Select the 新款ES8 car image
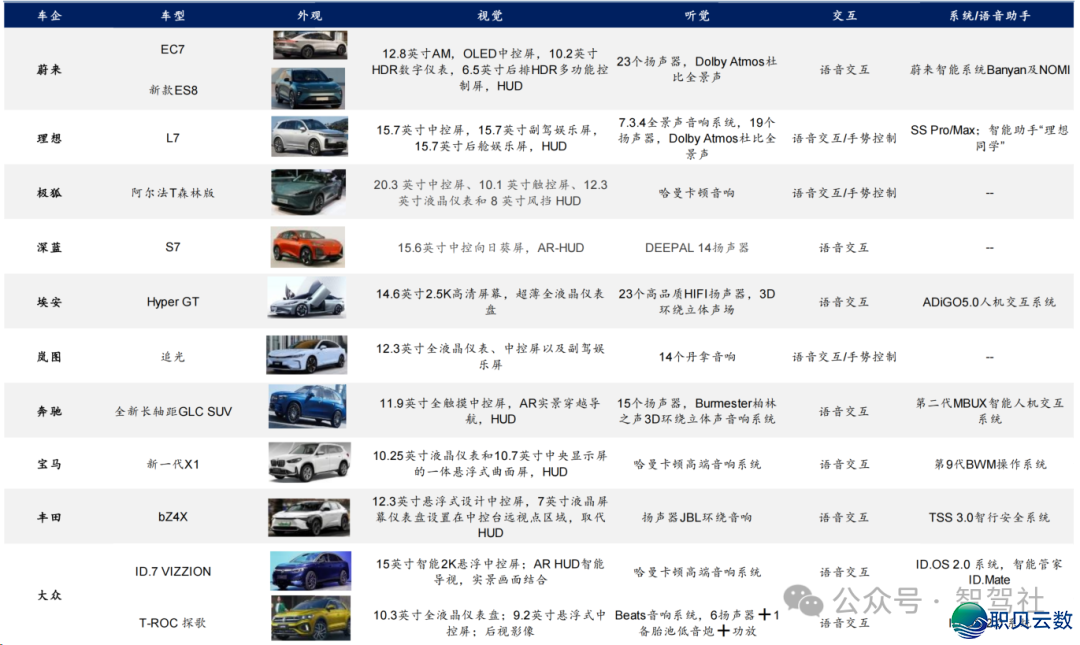The image size is (1080, 645). (309, 88)
